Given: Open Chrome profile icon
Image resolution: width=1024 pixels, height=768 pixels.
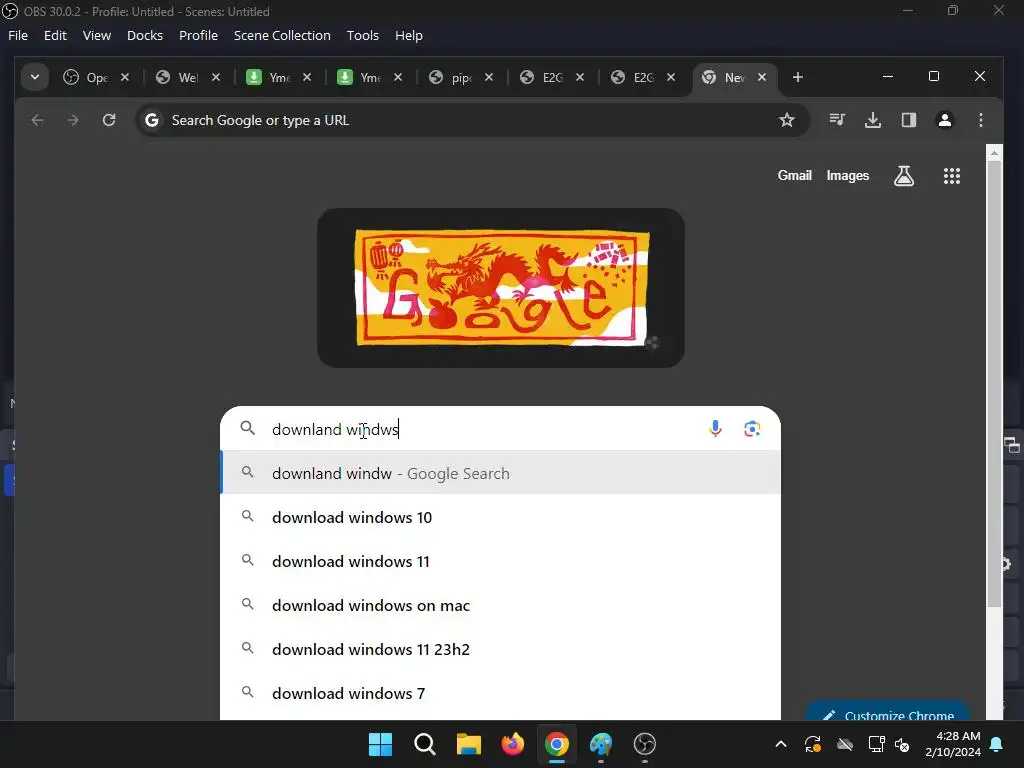Looking at the screenshot, I should 944,120.
